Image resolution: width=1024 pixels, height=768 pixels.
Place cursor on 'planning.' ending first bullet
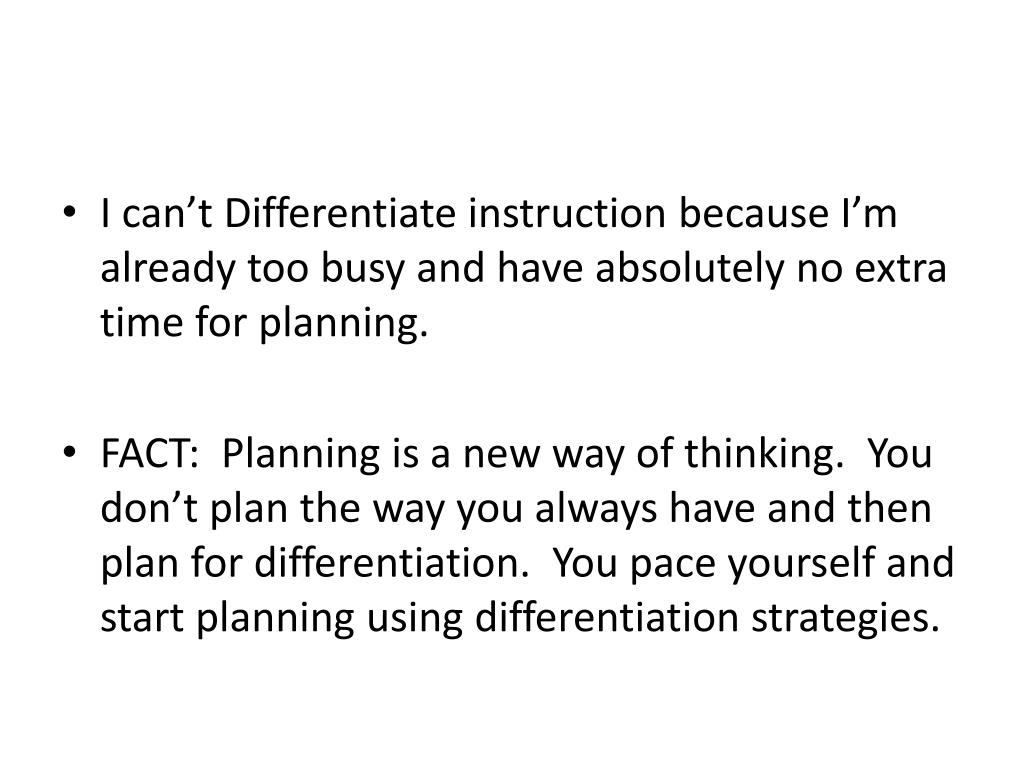(x=344, y=325)
